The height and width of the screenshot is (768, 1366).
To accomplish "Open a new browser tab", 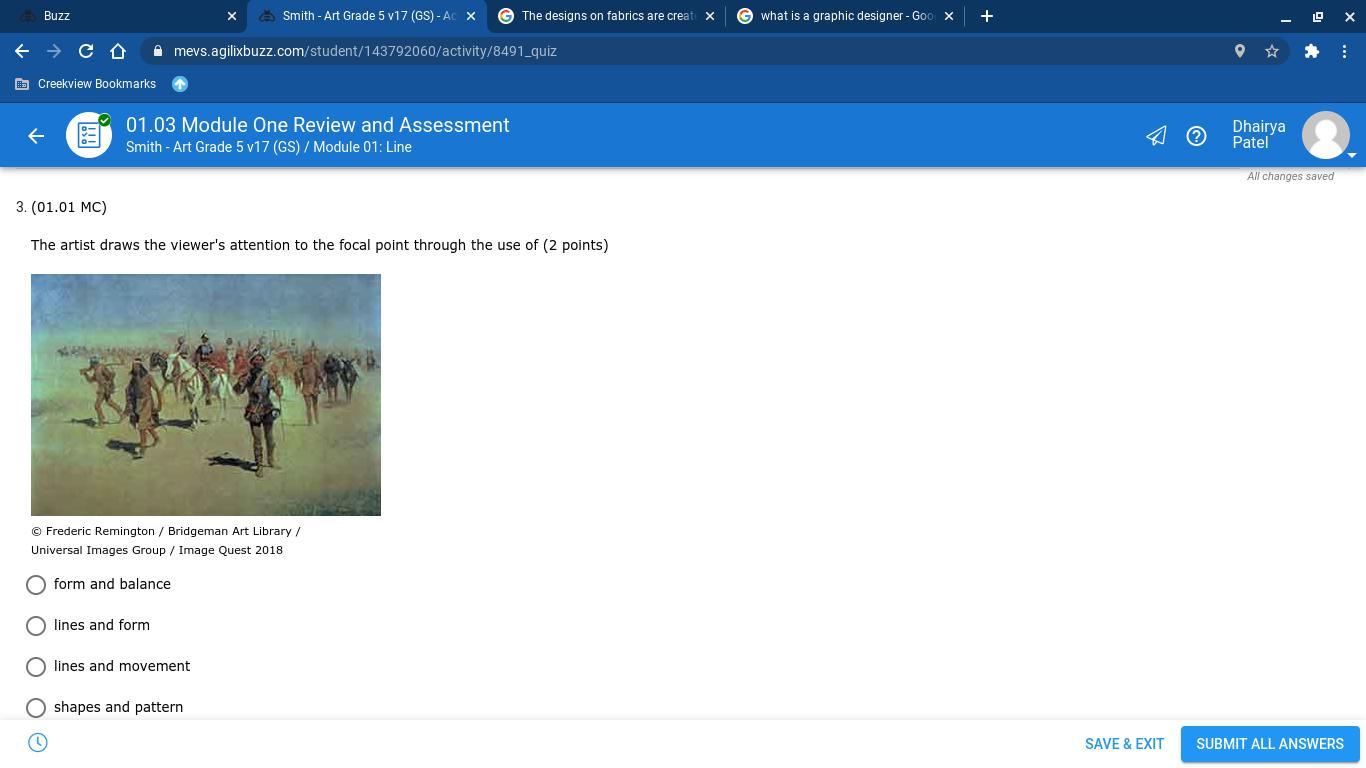I will coord(987,16).
